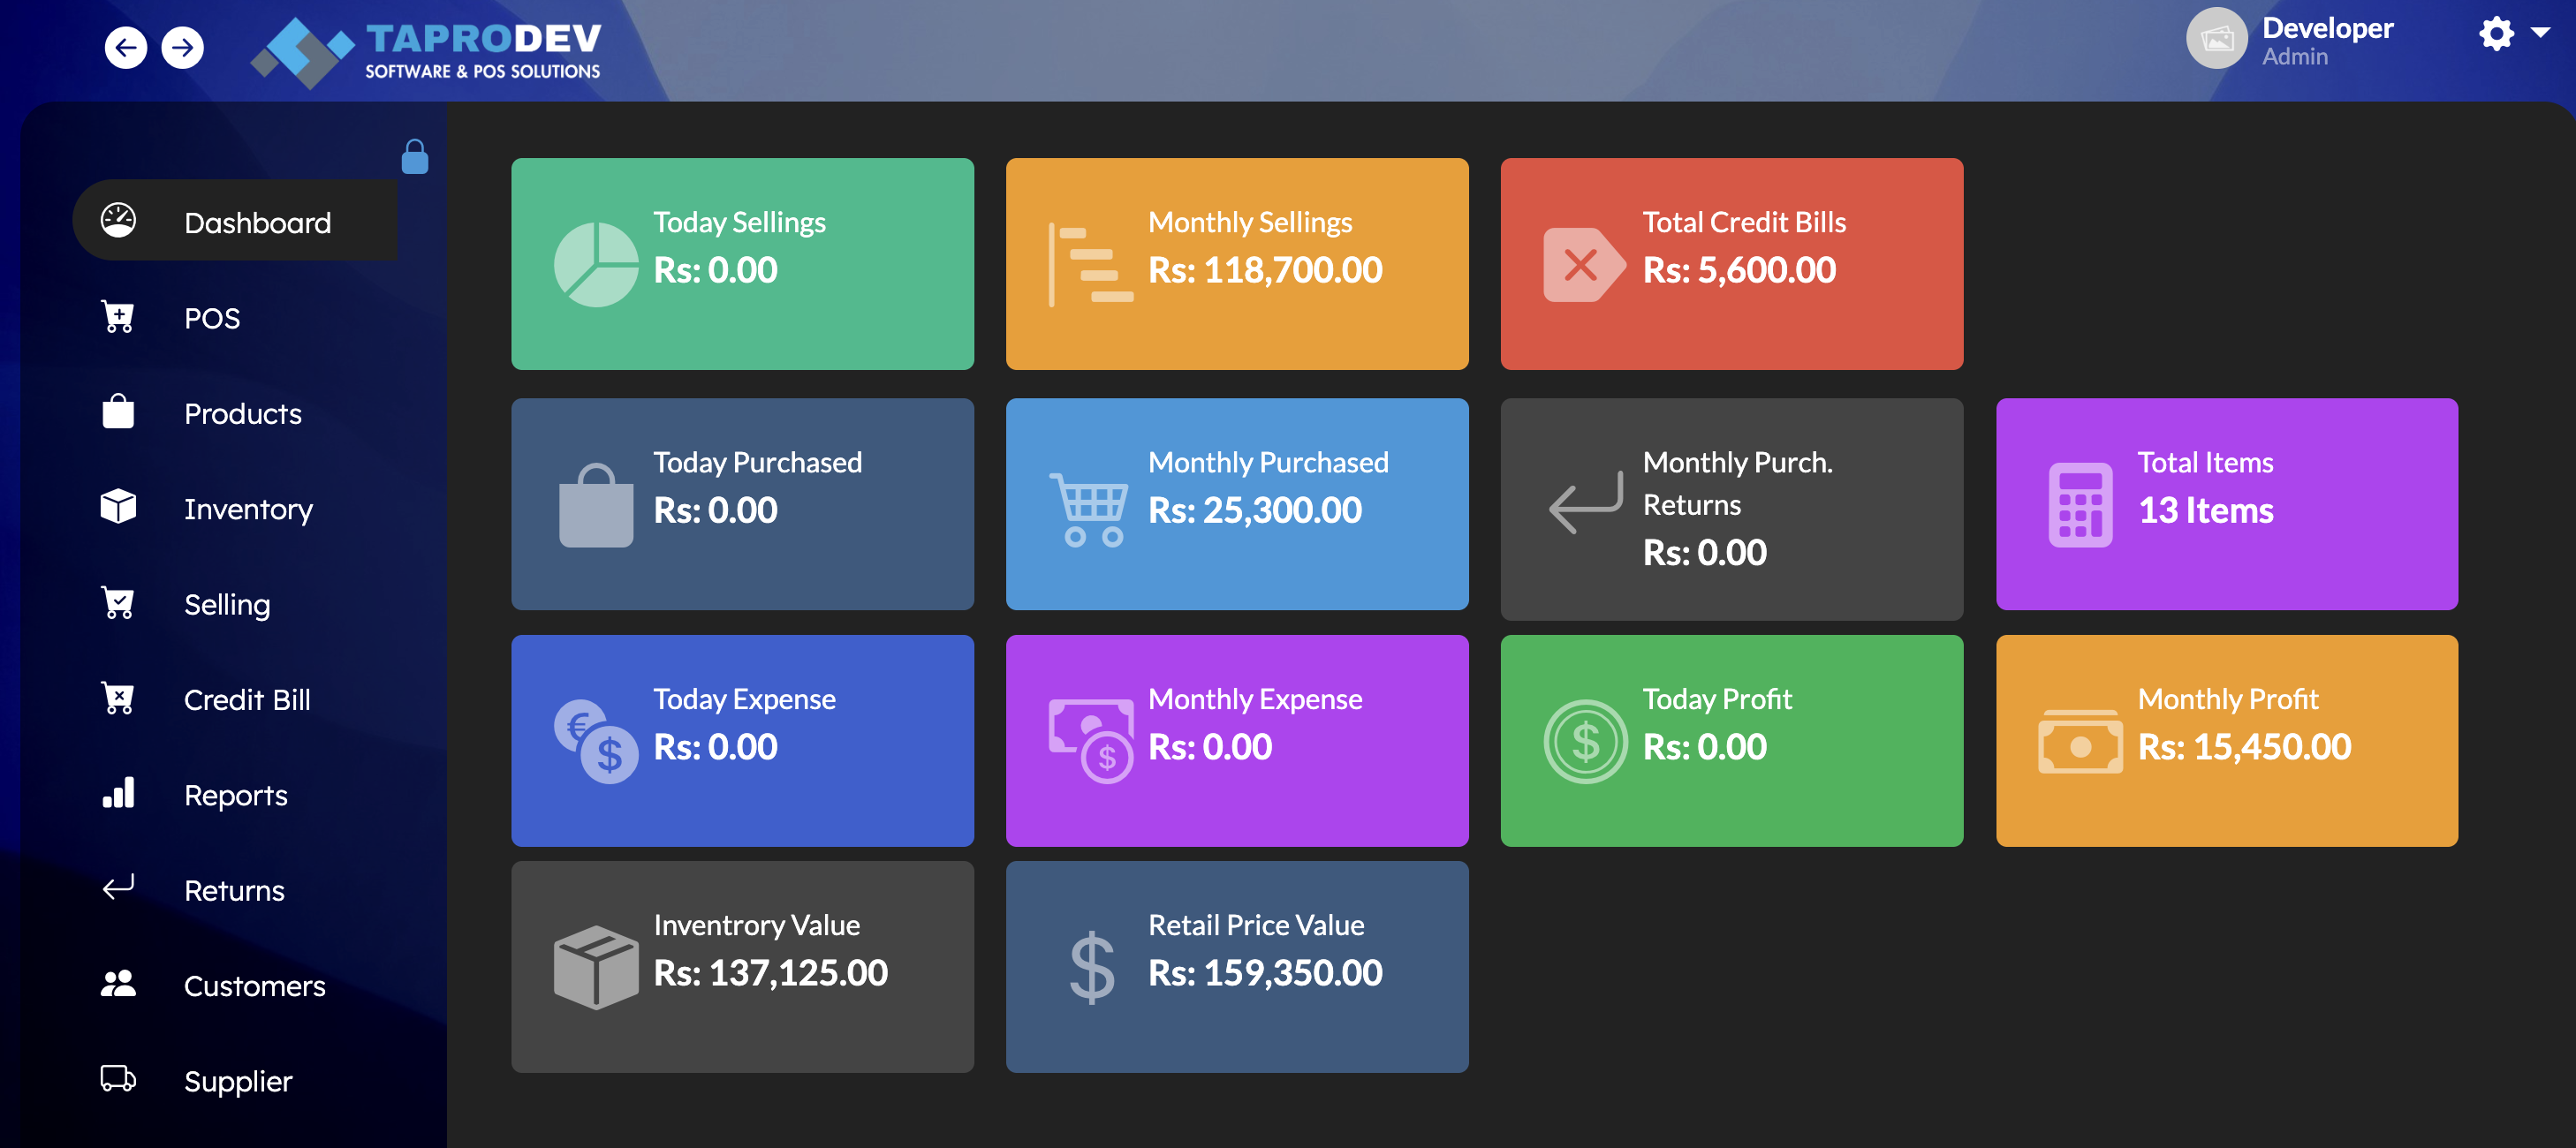Screen dimensions: 2576x1148
Task: Click the forward navigation arrow icon
Action: 182,47
